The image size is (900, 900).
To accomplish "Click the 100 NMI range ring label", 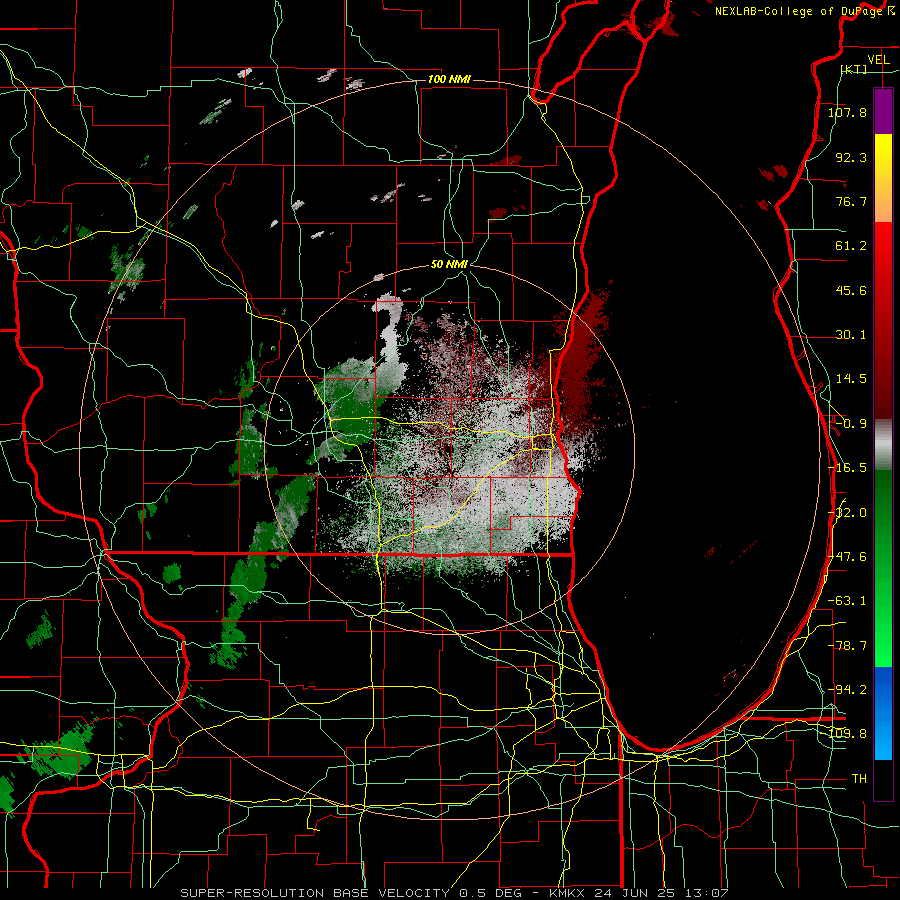I will (x=449, y=79).
